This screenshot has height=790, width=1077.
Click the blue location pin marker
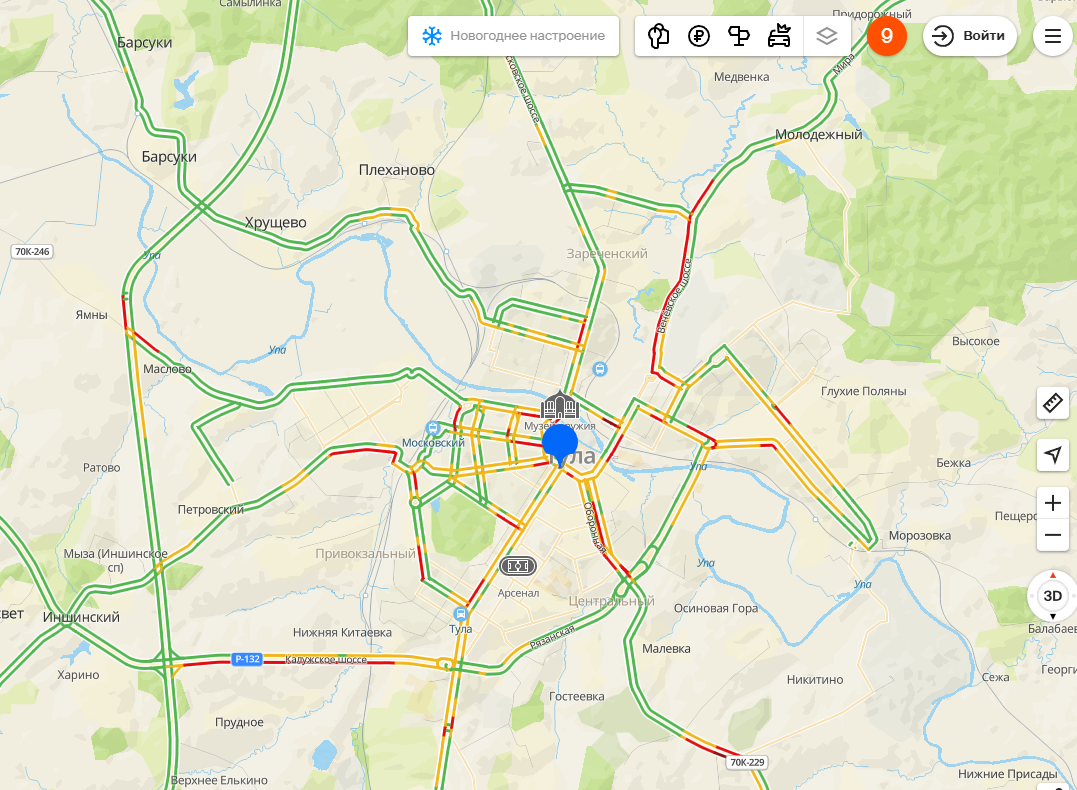pos(560,445)
